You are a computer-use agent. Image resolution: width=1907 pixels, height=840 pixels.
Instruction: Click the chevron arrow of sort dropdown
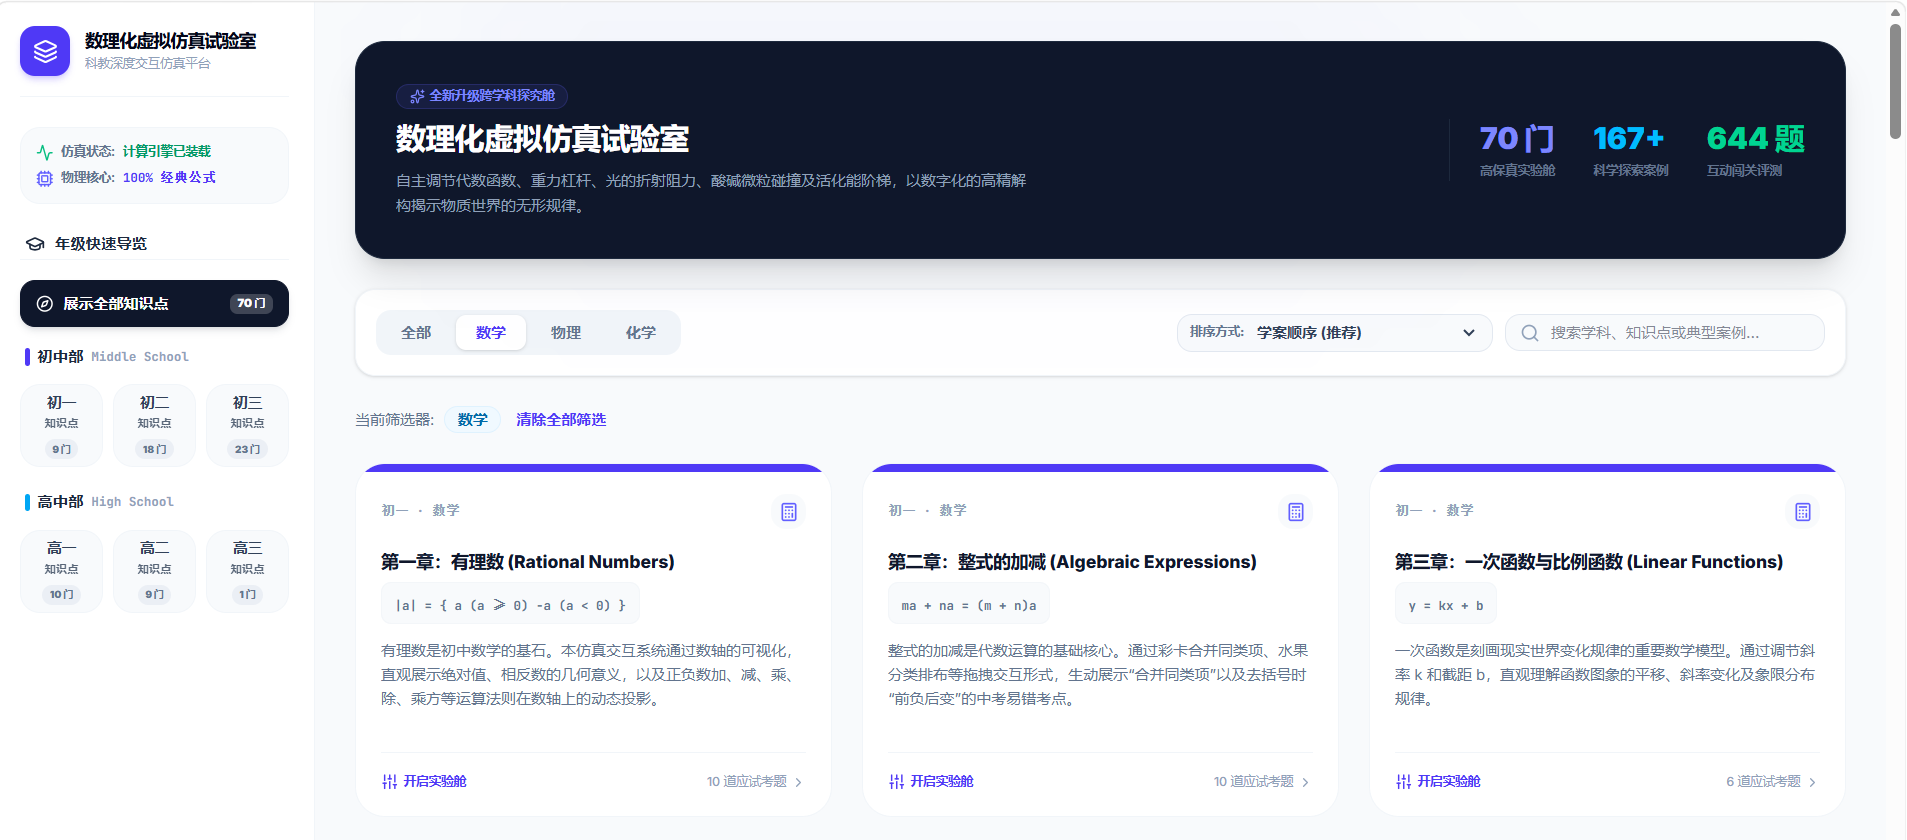point(1469,333)
